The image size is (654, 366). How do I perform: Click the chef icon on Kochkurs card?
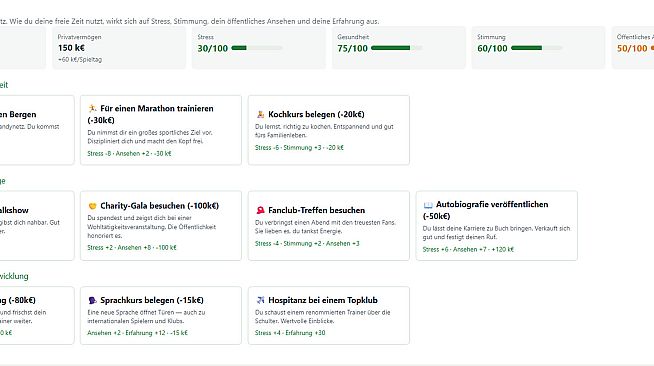click(x=260, y=114)
